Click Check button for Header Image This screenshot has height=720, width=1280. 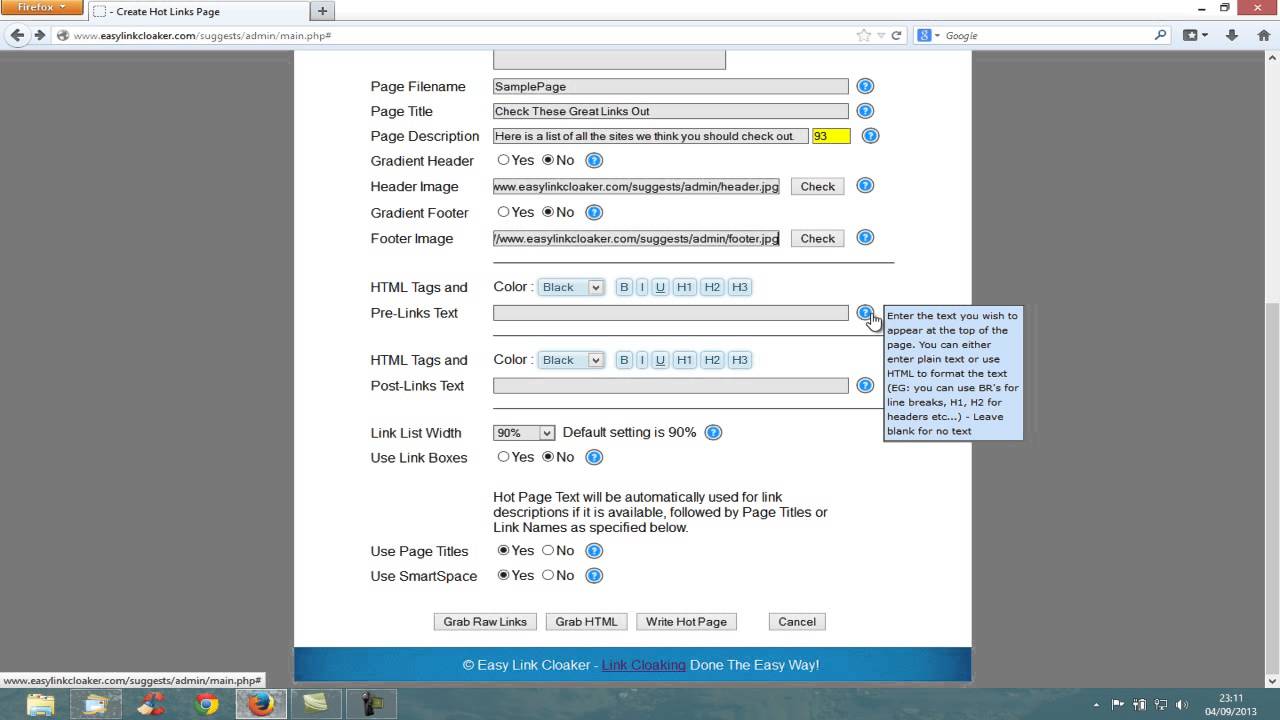(817, 187)
